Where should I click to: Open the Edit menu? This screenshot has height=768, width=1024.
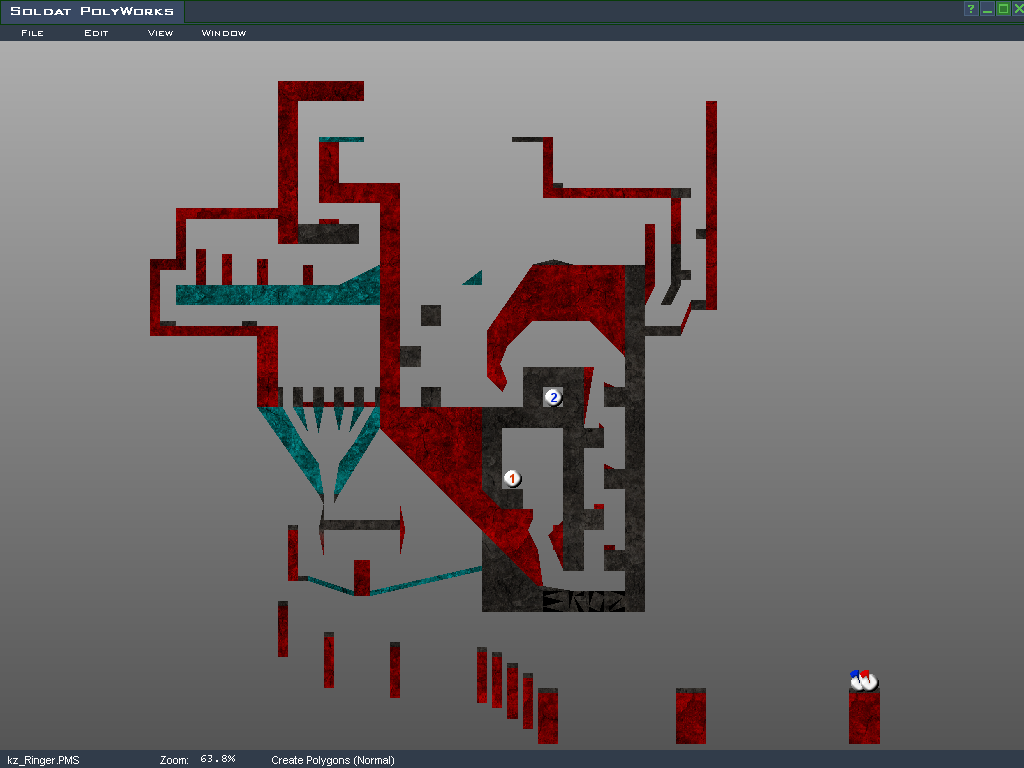pyautogui.click(x=96, y=33)
